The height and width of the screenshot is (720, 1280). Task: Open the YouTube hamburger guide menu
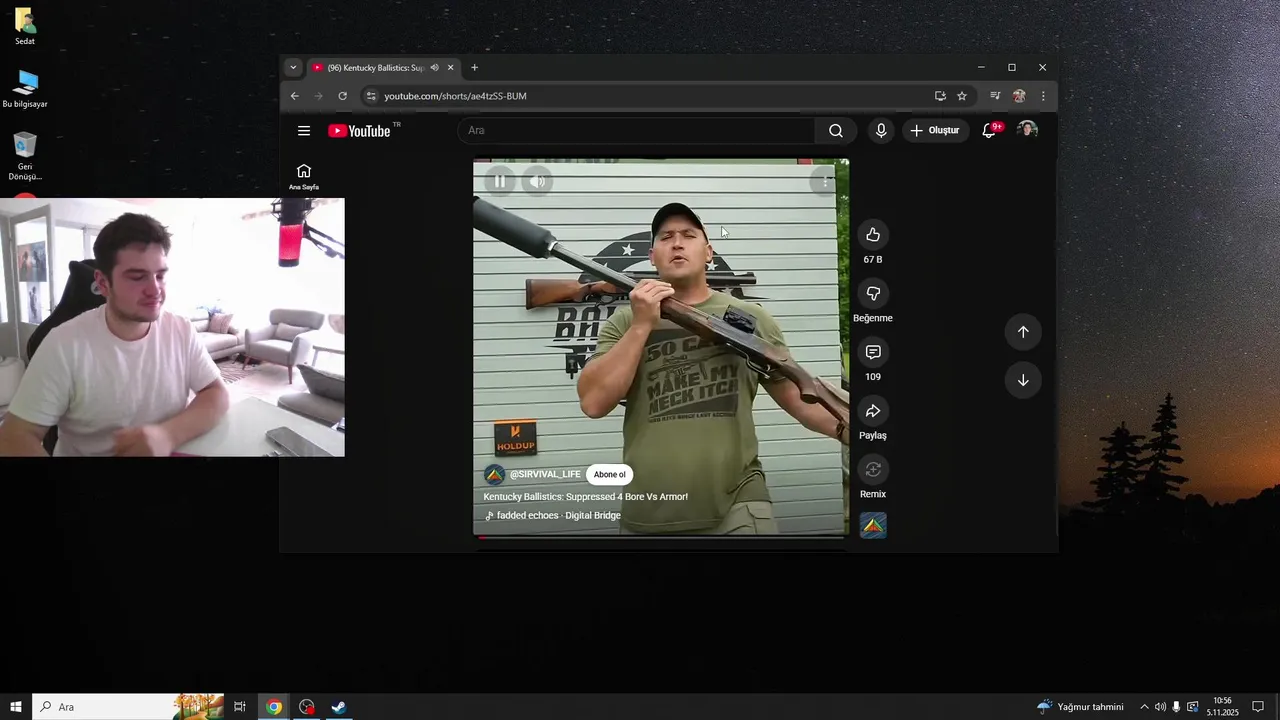pyautogui.click(x=304, y=131)
